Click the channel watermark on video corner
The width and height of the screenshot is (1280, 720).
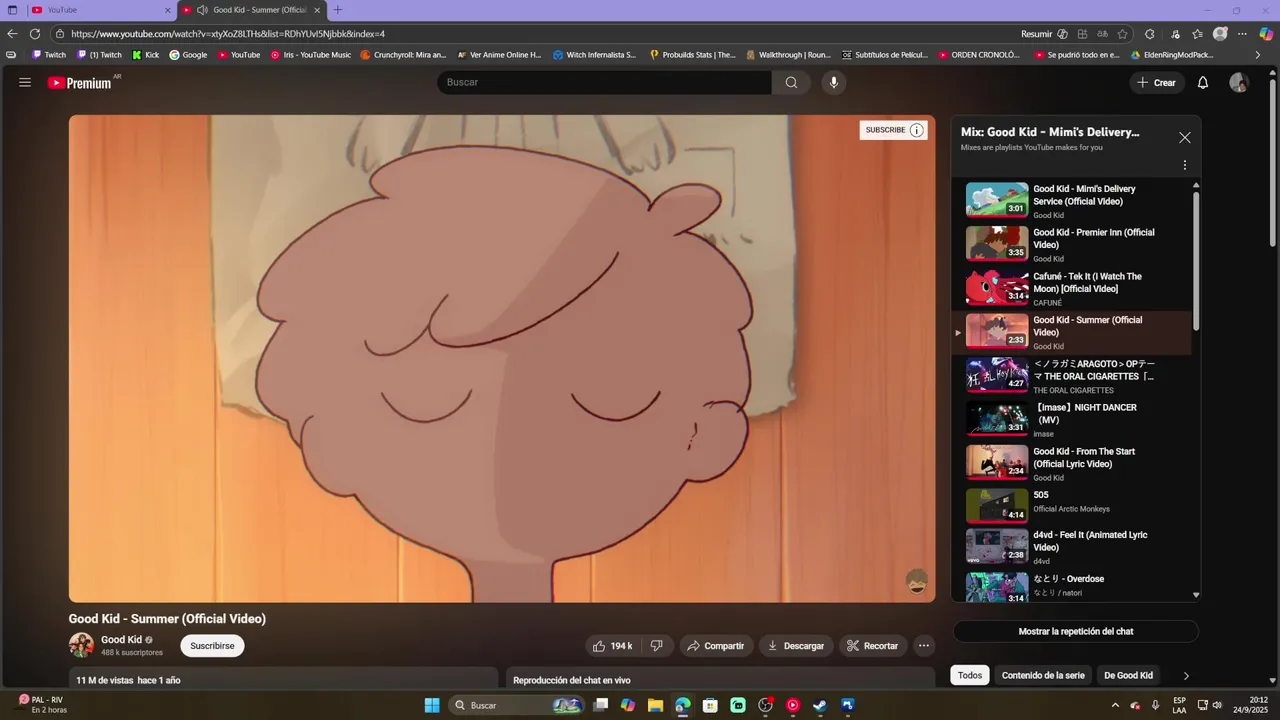click(917, 581)
